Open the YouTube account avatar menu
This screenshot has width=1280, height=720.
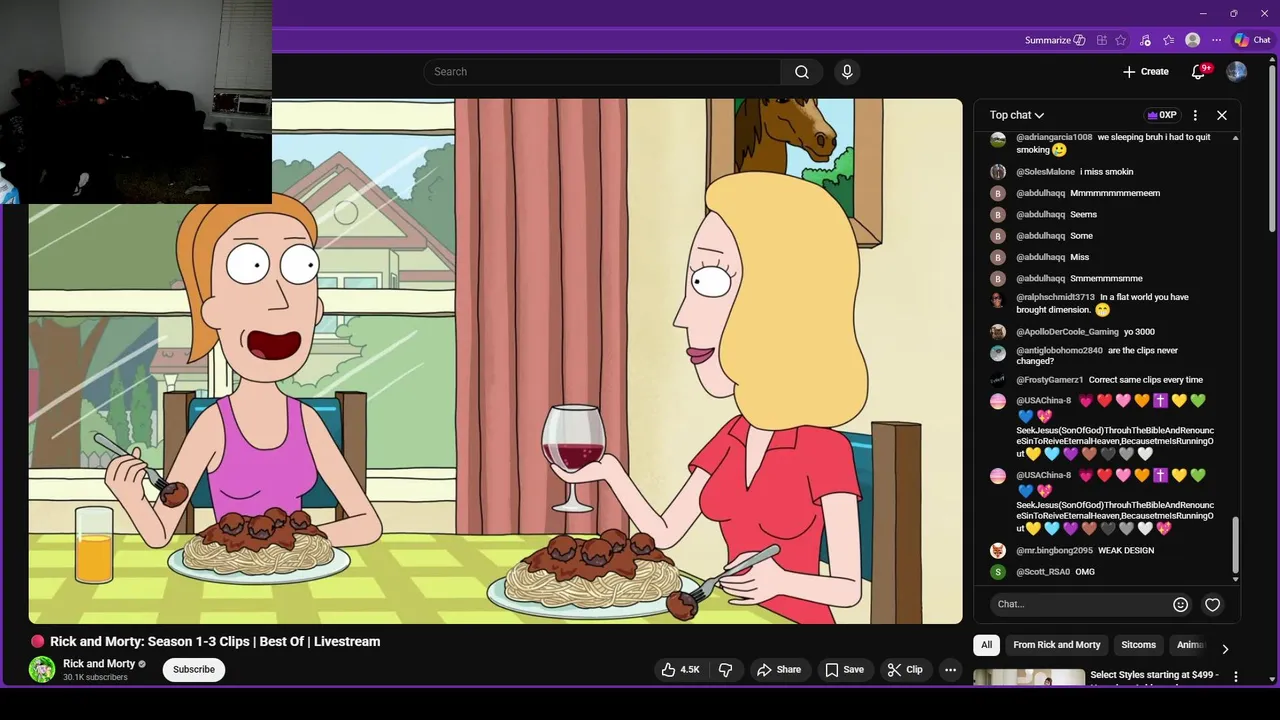(1237, 72)
